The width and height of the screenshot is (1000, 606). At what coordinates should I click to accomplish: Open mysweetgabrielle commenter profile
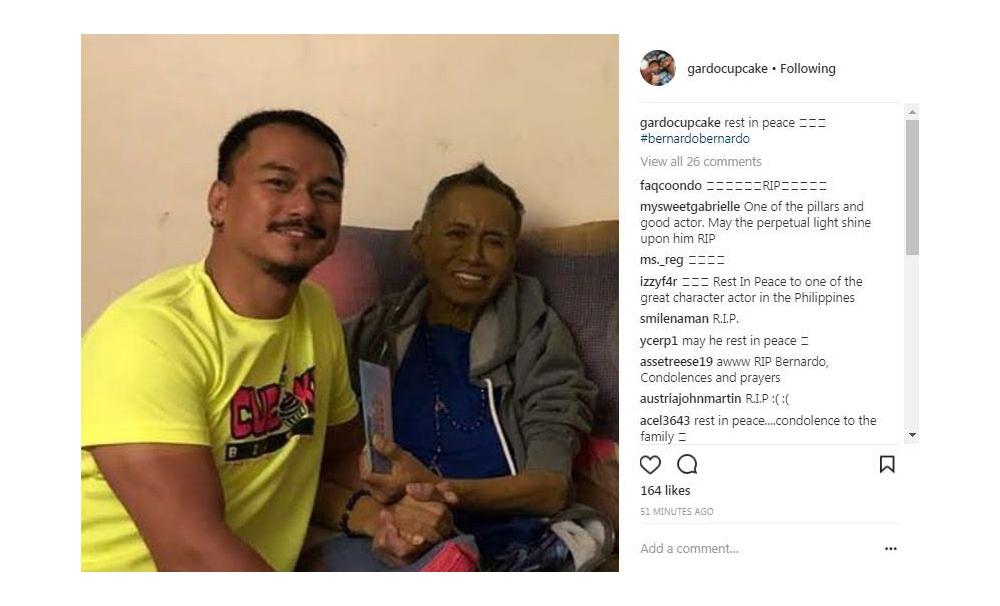click(690, 207)
